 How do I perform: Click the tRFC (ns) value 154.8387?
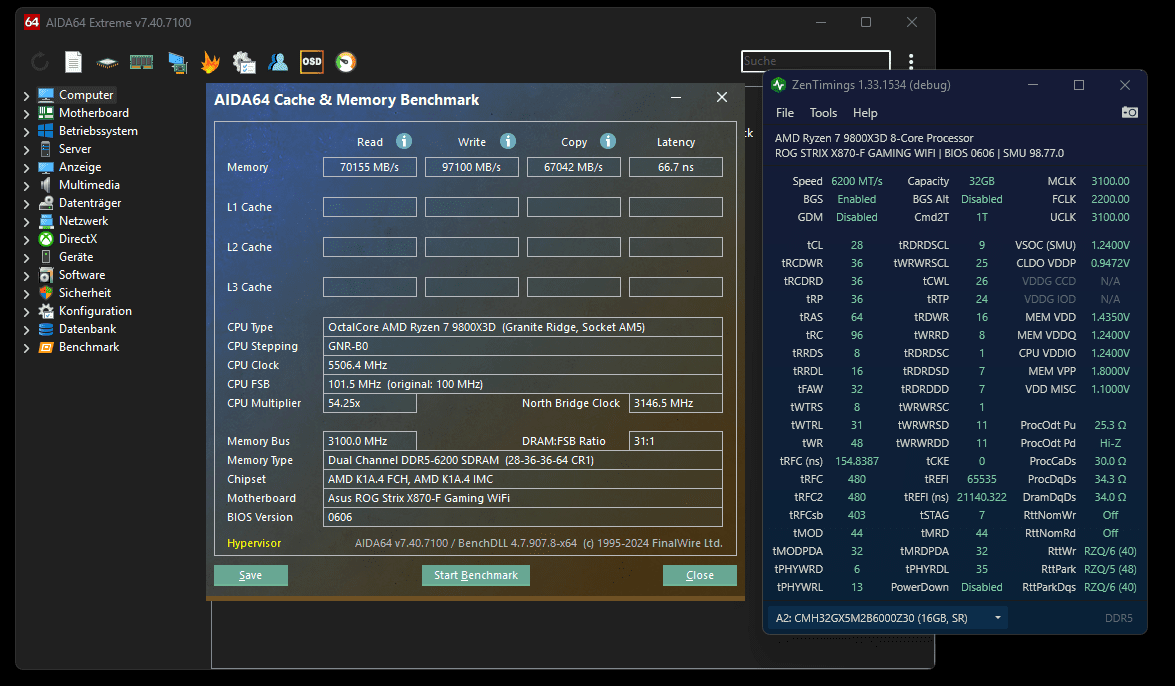[x=857, y=461]
